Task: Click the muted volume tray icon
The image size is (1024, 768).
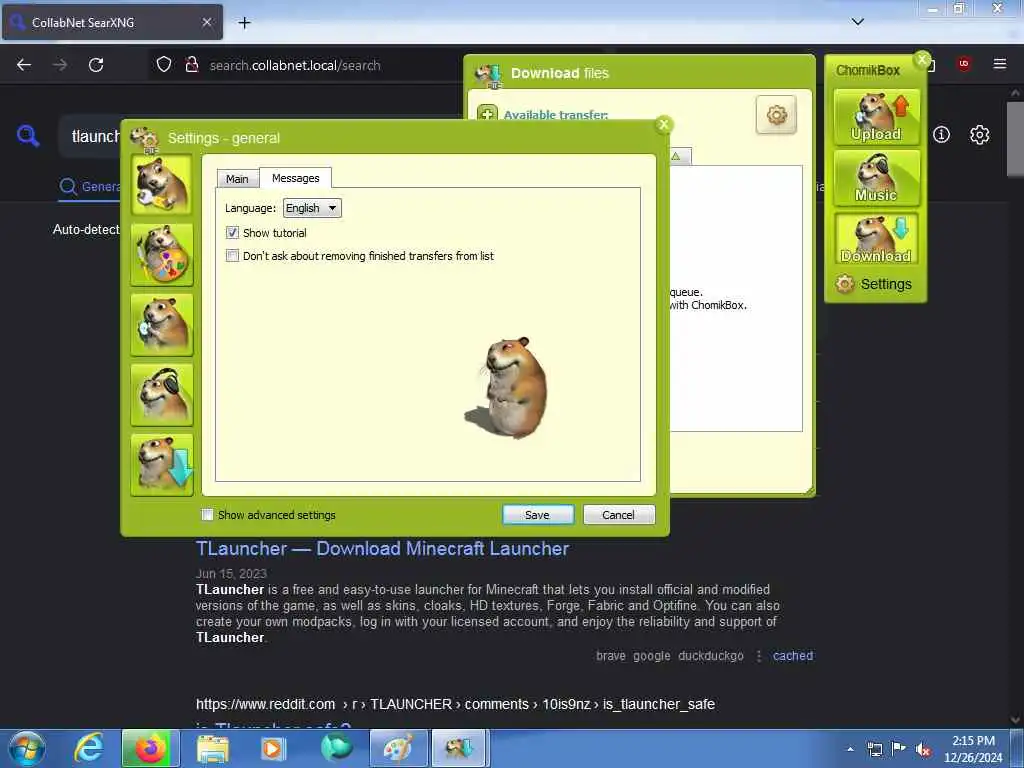Action: 923,749
